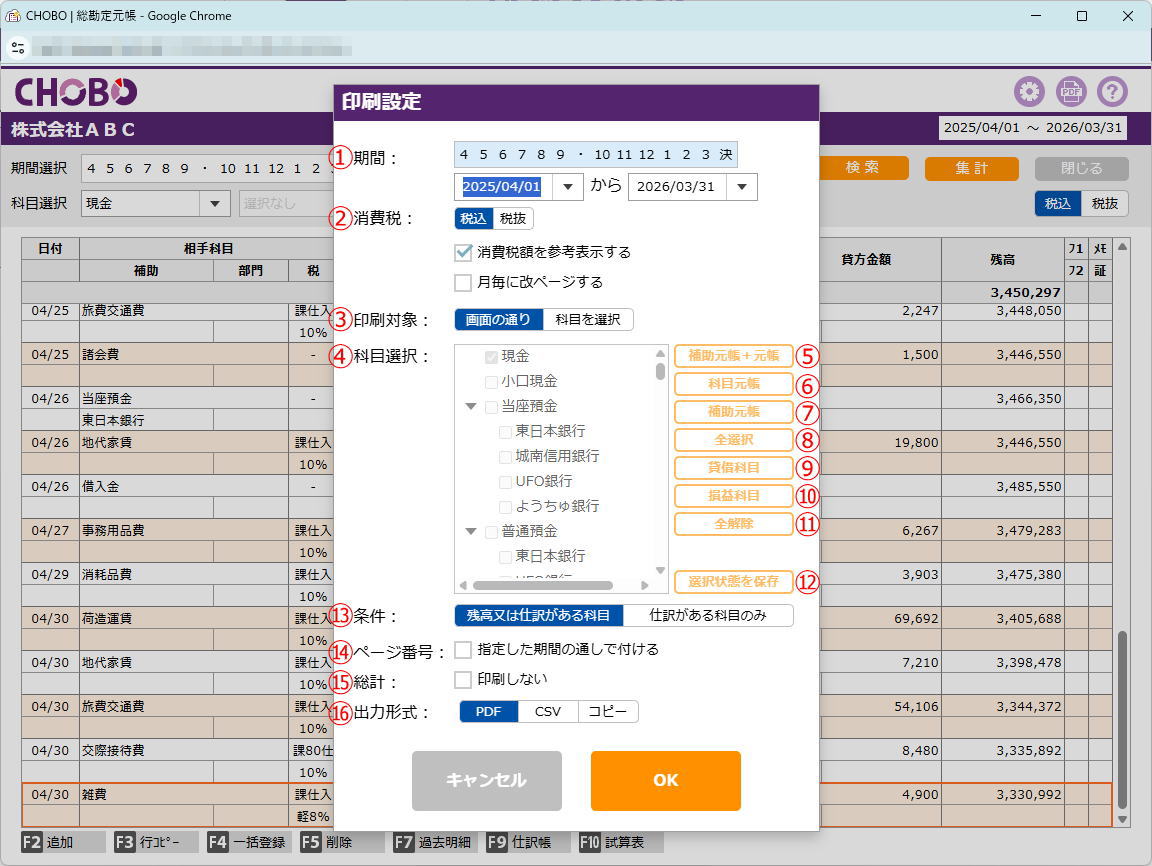Screen dimensions: 1152x866
Task: Open the help question mark icon
Action: (1112, 92)
